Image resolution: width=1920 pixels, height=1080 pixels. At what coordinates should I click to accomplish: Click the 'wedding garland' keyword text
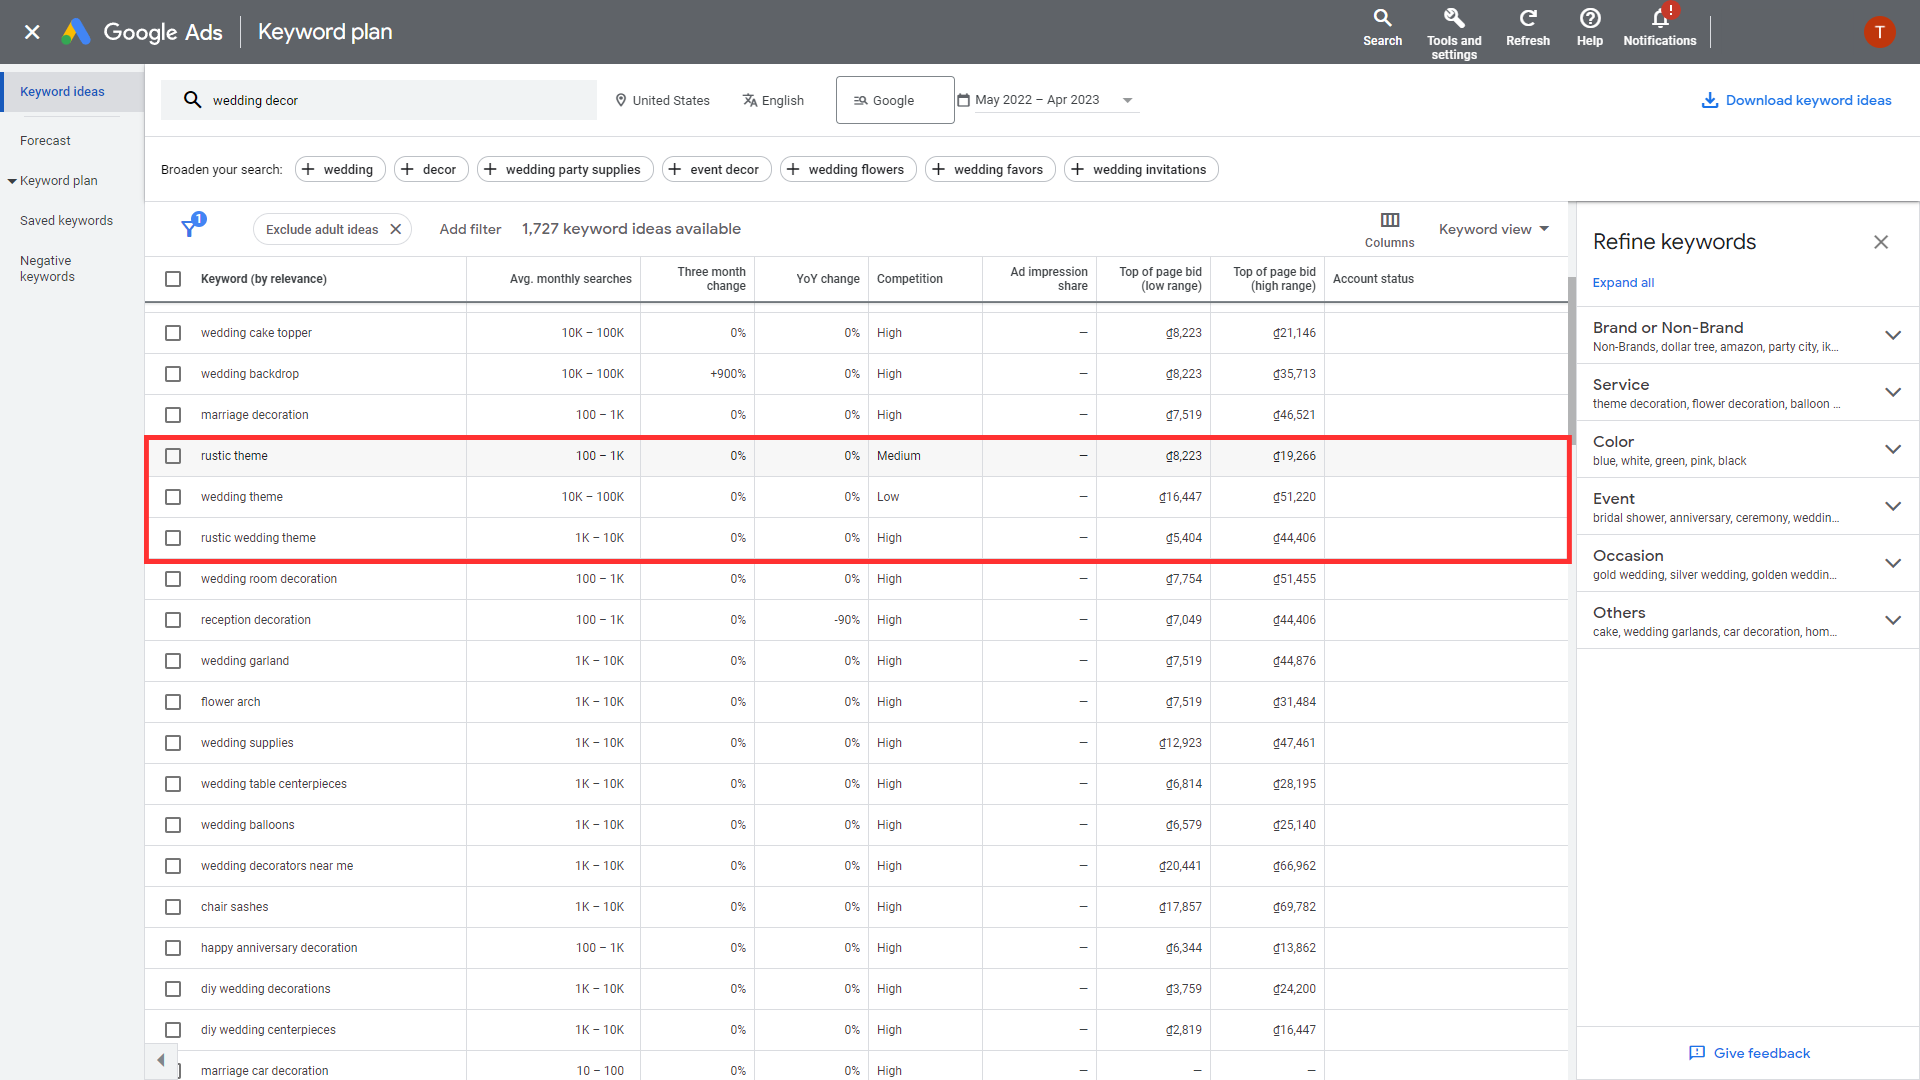[245, 661]
